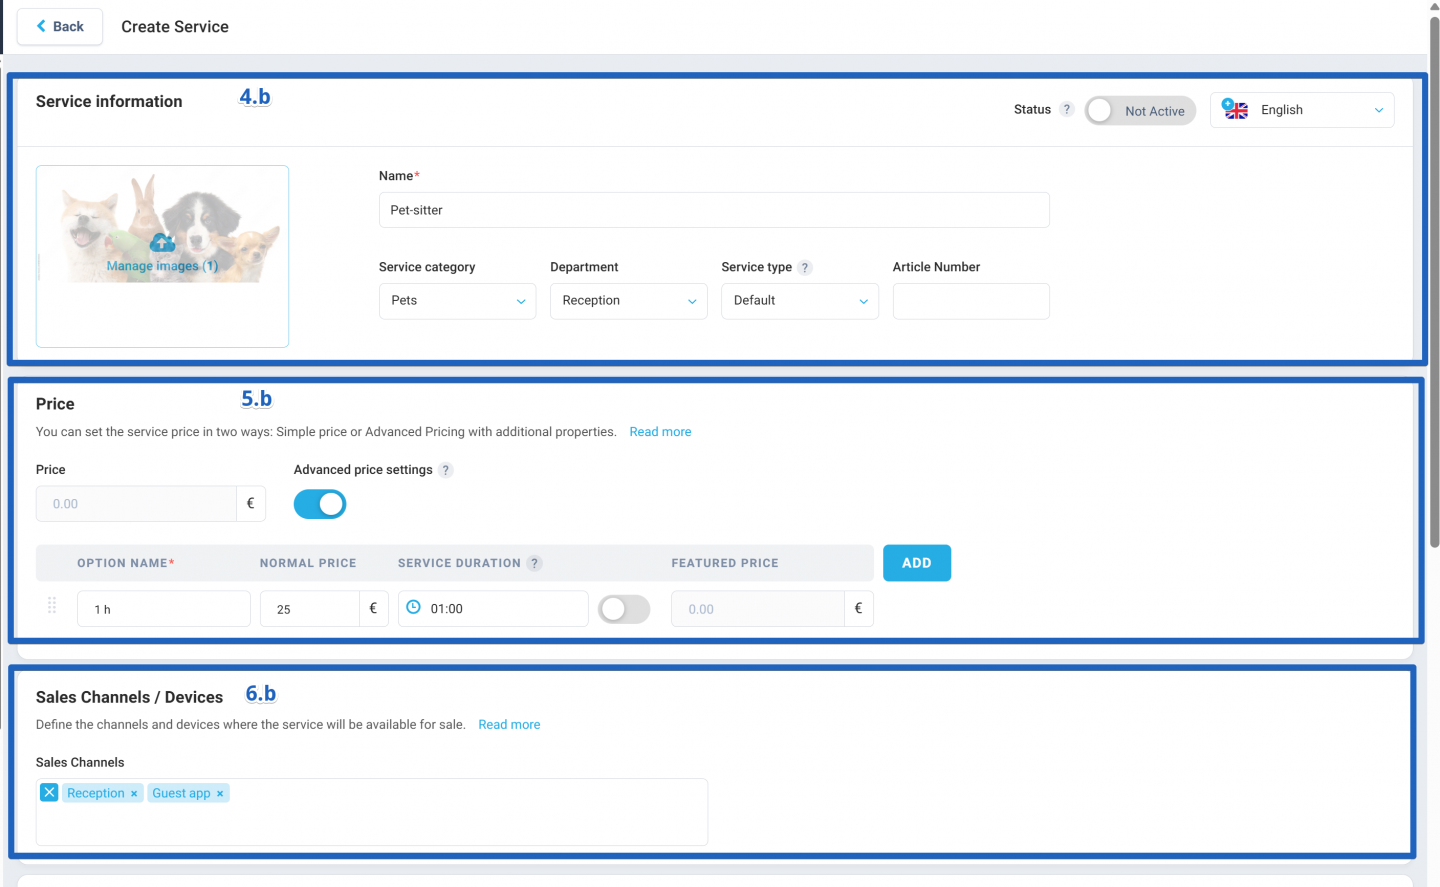This screenshot has height=887, width=1440.
Task: Click the clock icon in the duration field
Action: coord(413,607)
